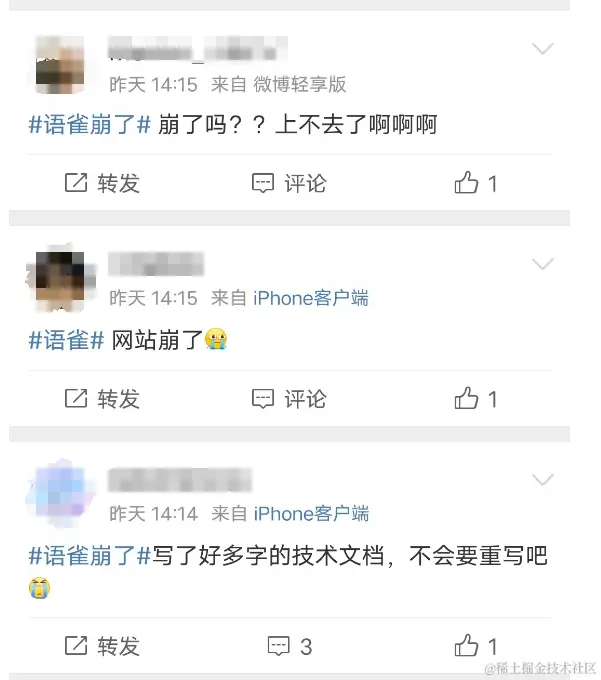This screenshot has height=680, width=601.
Task: Click repost icon on second post
Action: click(x=76, y=398)
